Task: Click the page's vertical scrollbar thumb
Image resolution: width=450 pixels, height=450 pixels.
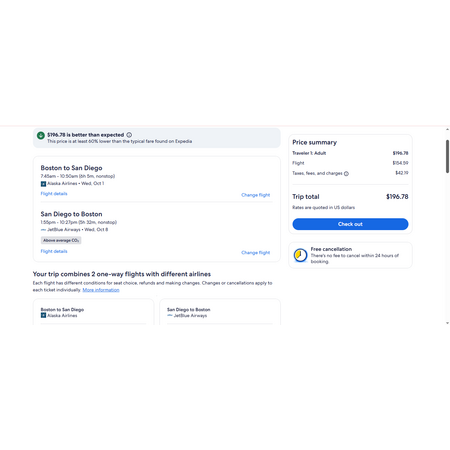Action: pyautogui.click(x=447, y=156)
